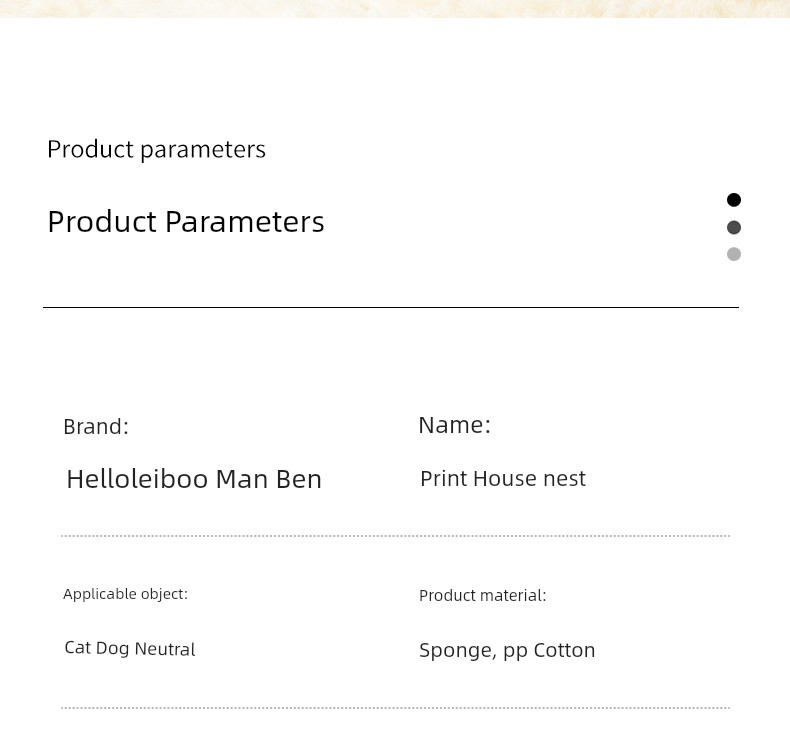Select the 'Helloleiboo Man Ben' brand text

[194, 478]
